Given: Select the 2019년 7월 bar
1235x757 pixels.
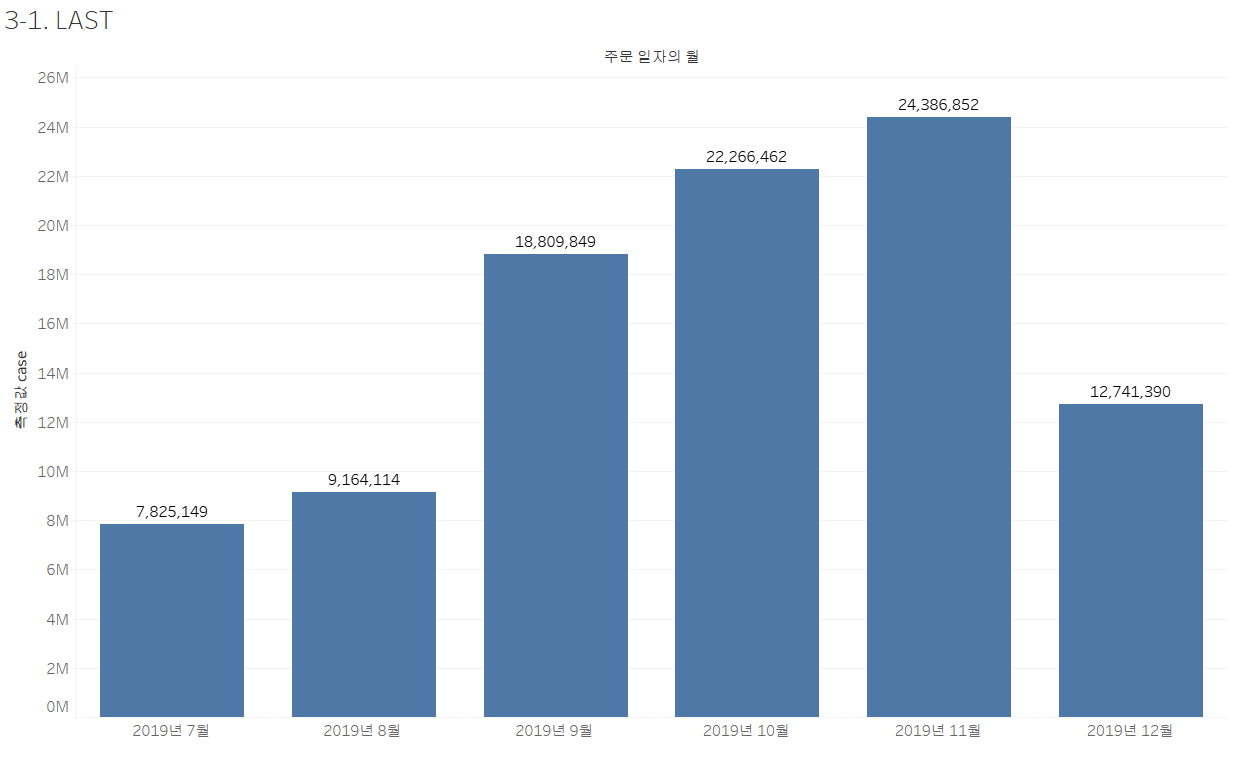Looking at the screenshot, I should click(x=172, y=620).
